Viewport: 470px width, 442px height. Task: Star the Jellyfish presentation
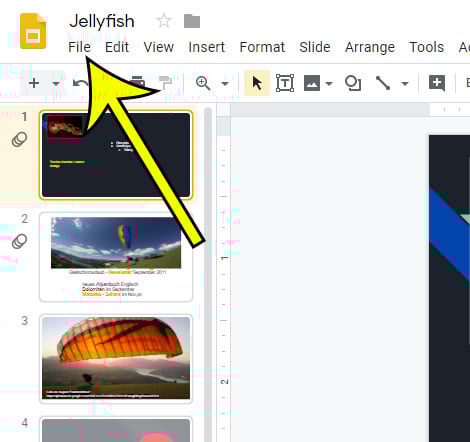click(164, 21)
